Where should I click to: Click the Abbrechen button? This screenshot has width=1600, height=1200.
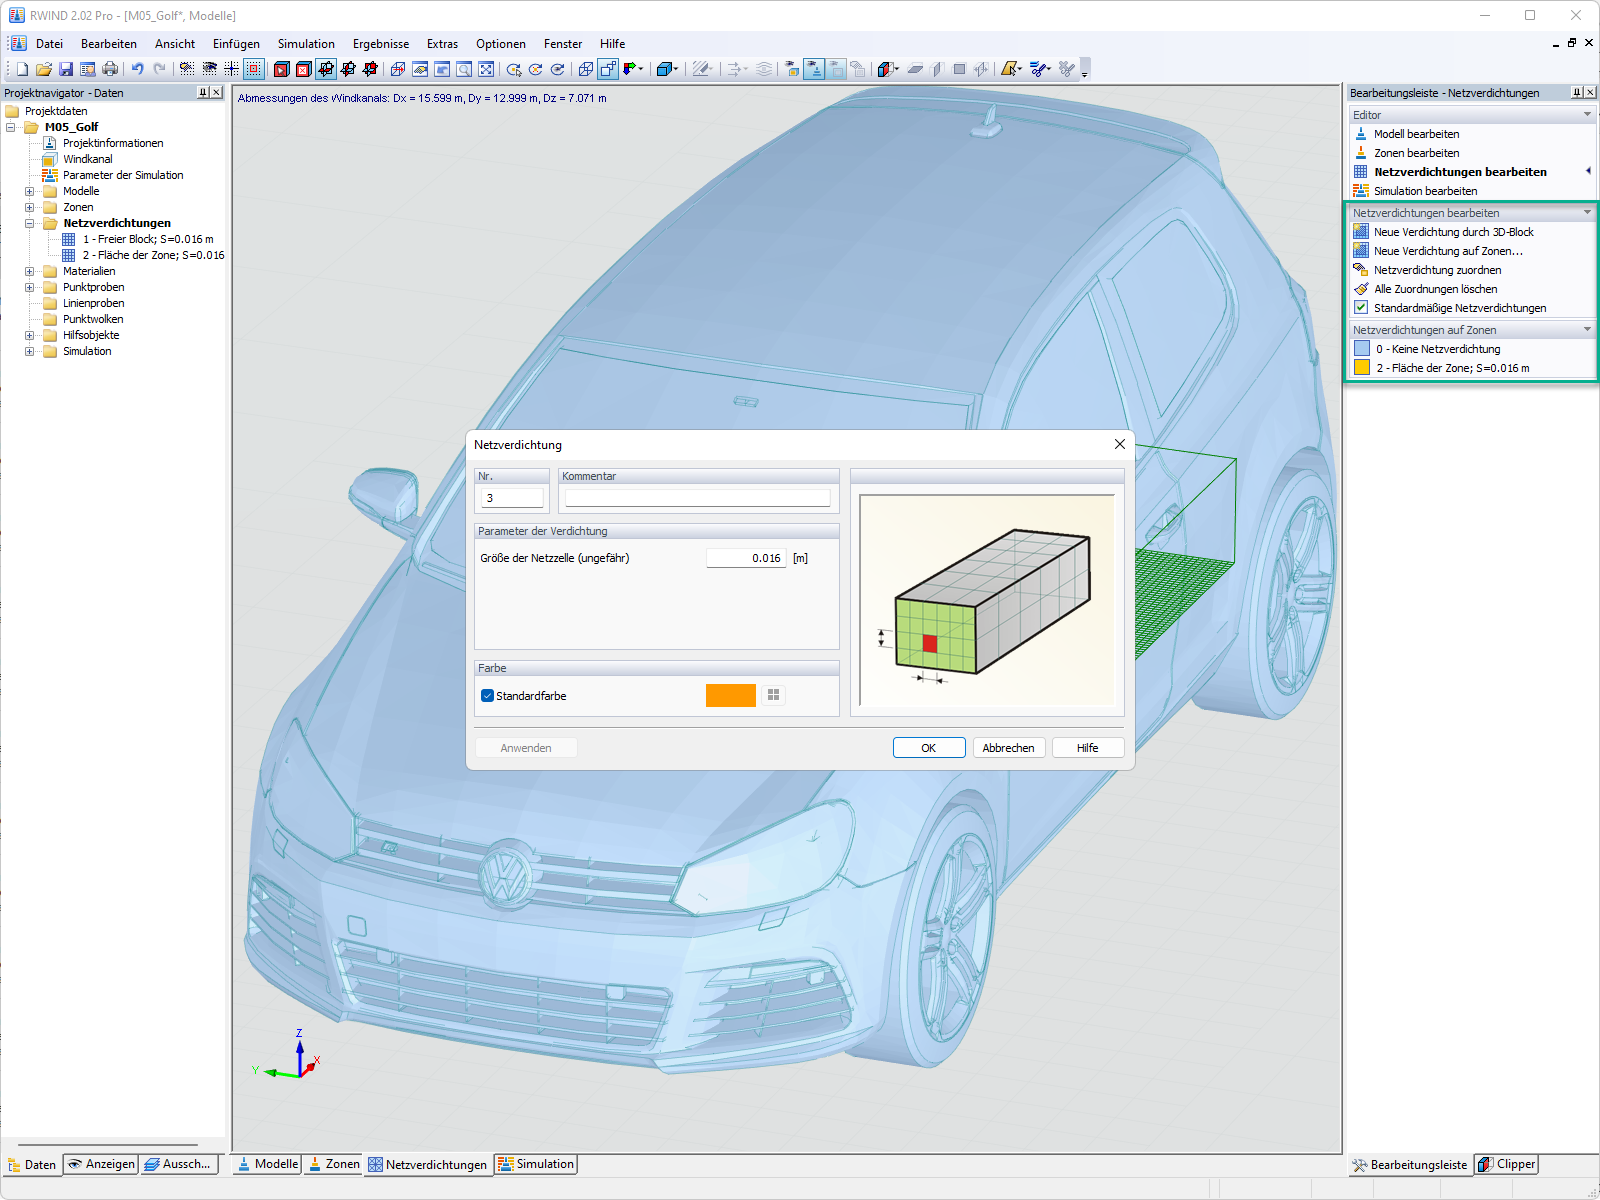(x=1008, y=748)
